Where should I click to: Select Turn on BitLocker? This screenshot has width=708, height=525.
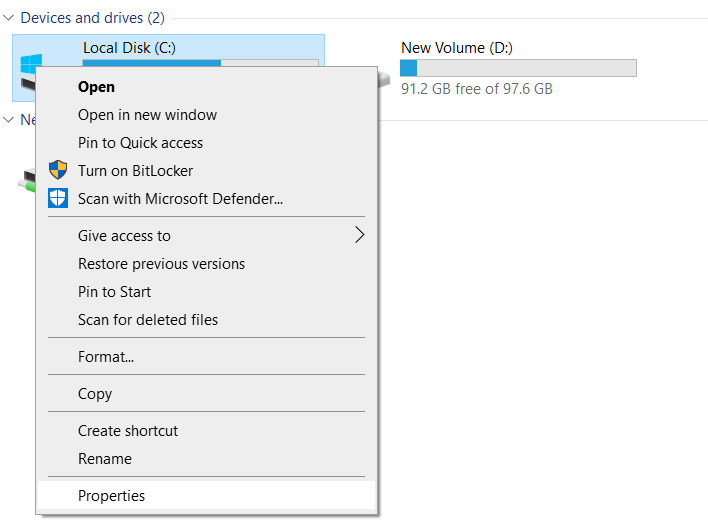pos(206,171)
